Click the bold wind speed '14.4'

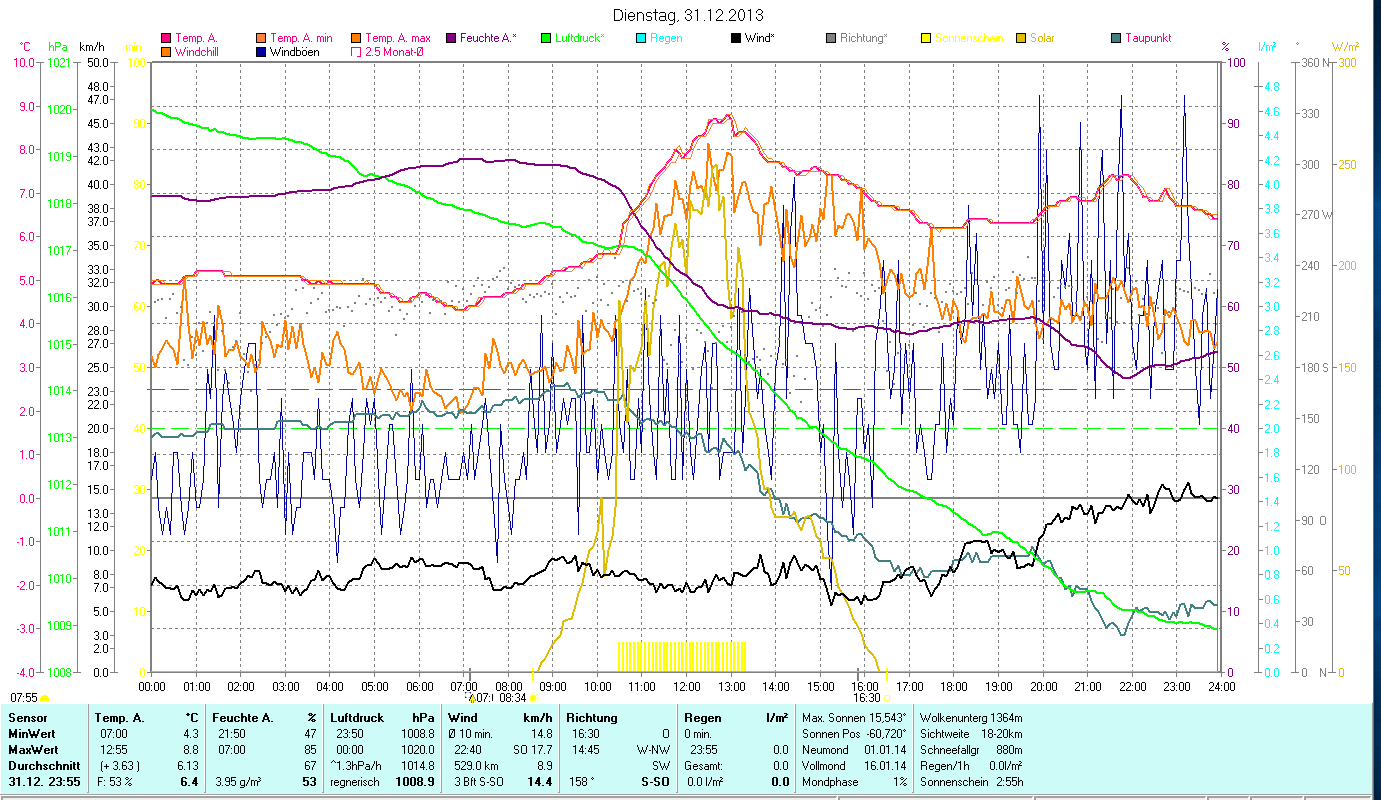pos(541,782)
